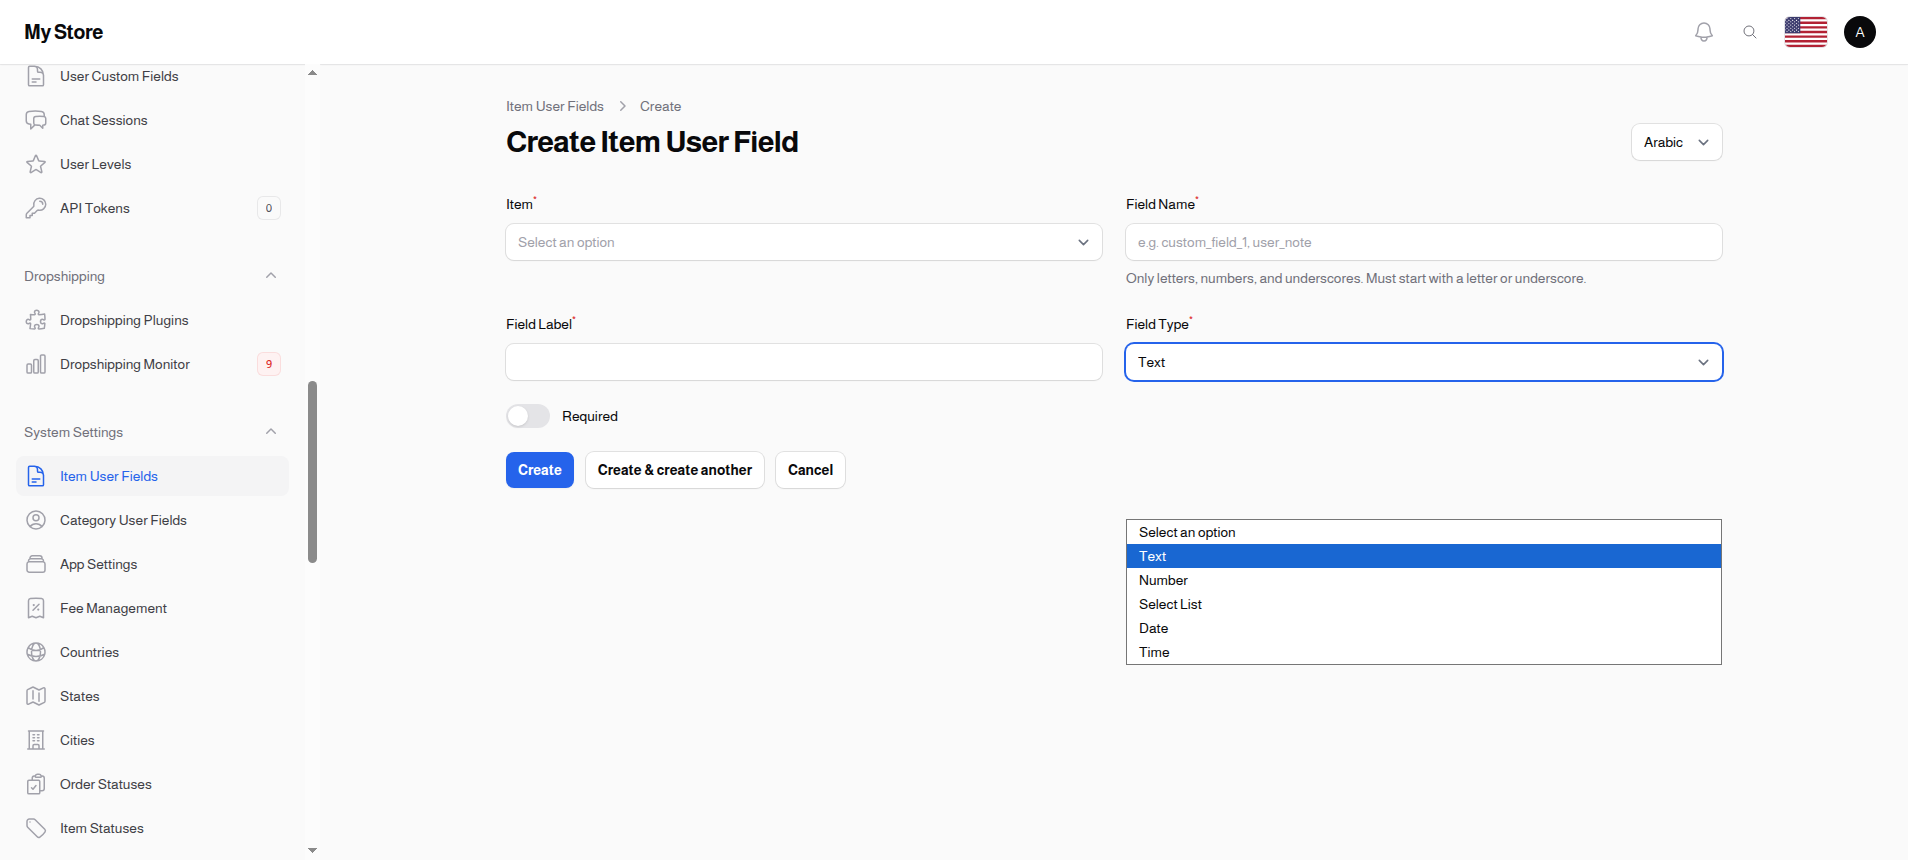Click the Create breadcrumb
The width and height of the screenshot is (1908, 860).
pyautogui.click(x=660, y=106)
